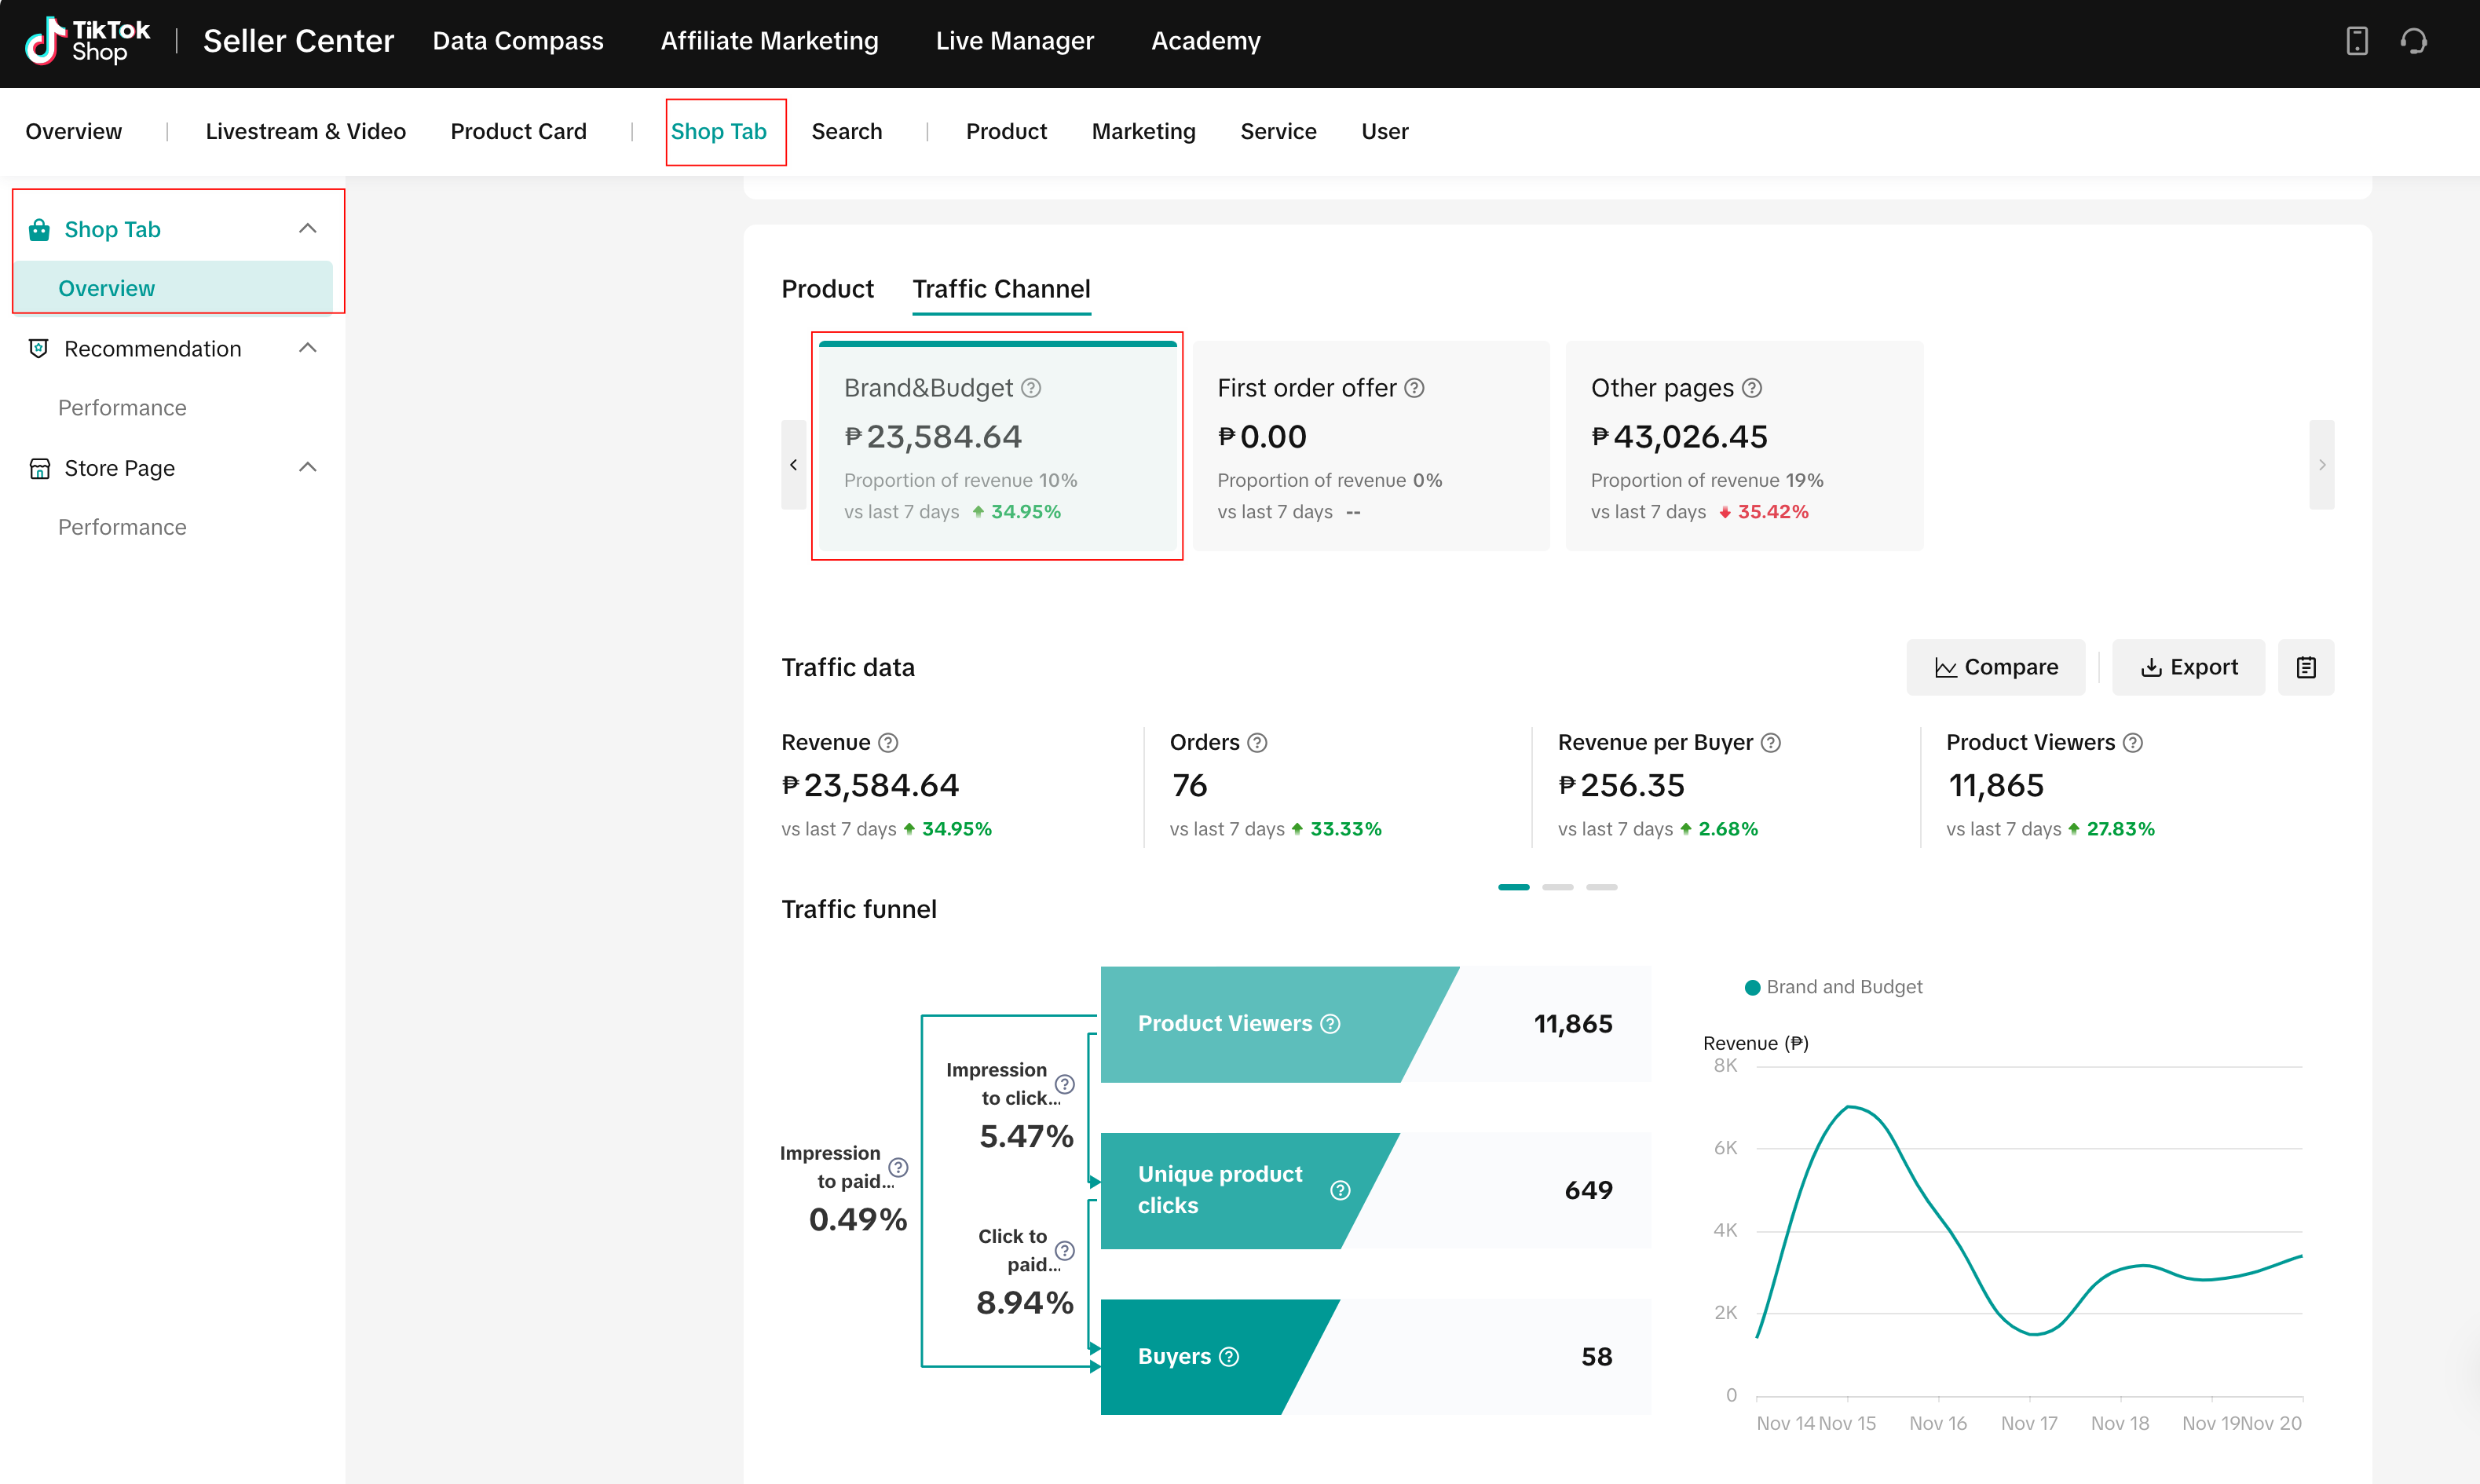Switch to the Product tab
Viewport: 2480px width, 1484px height.
[827, 289]
